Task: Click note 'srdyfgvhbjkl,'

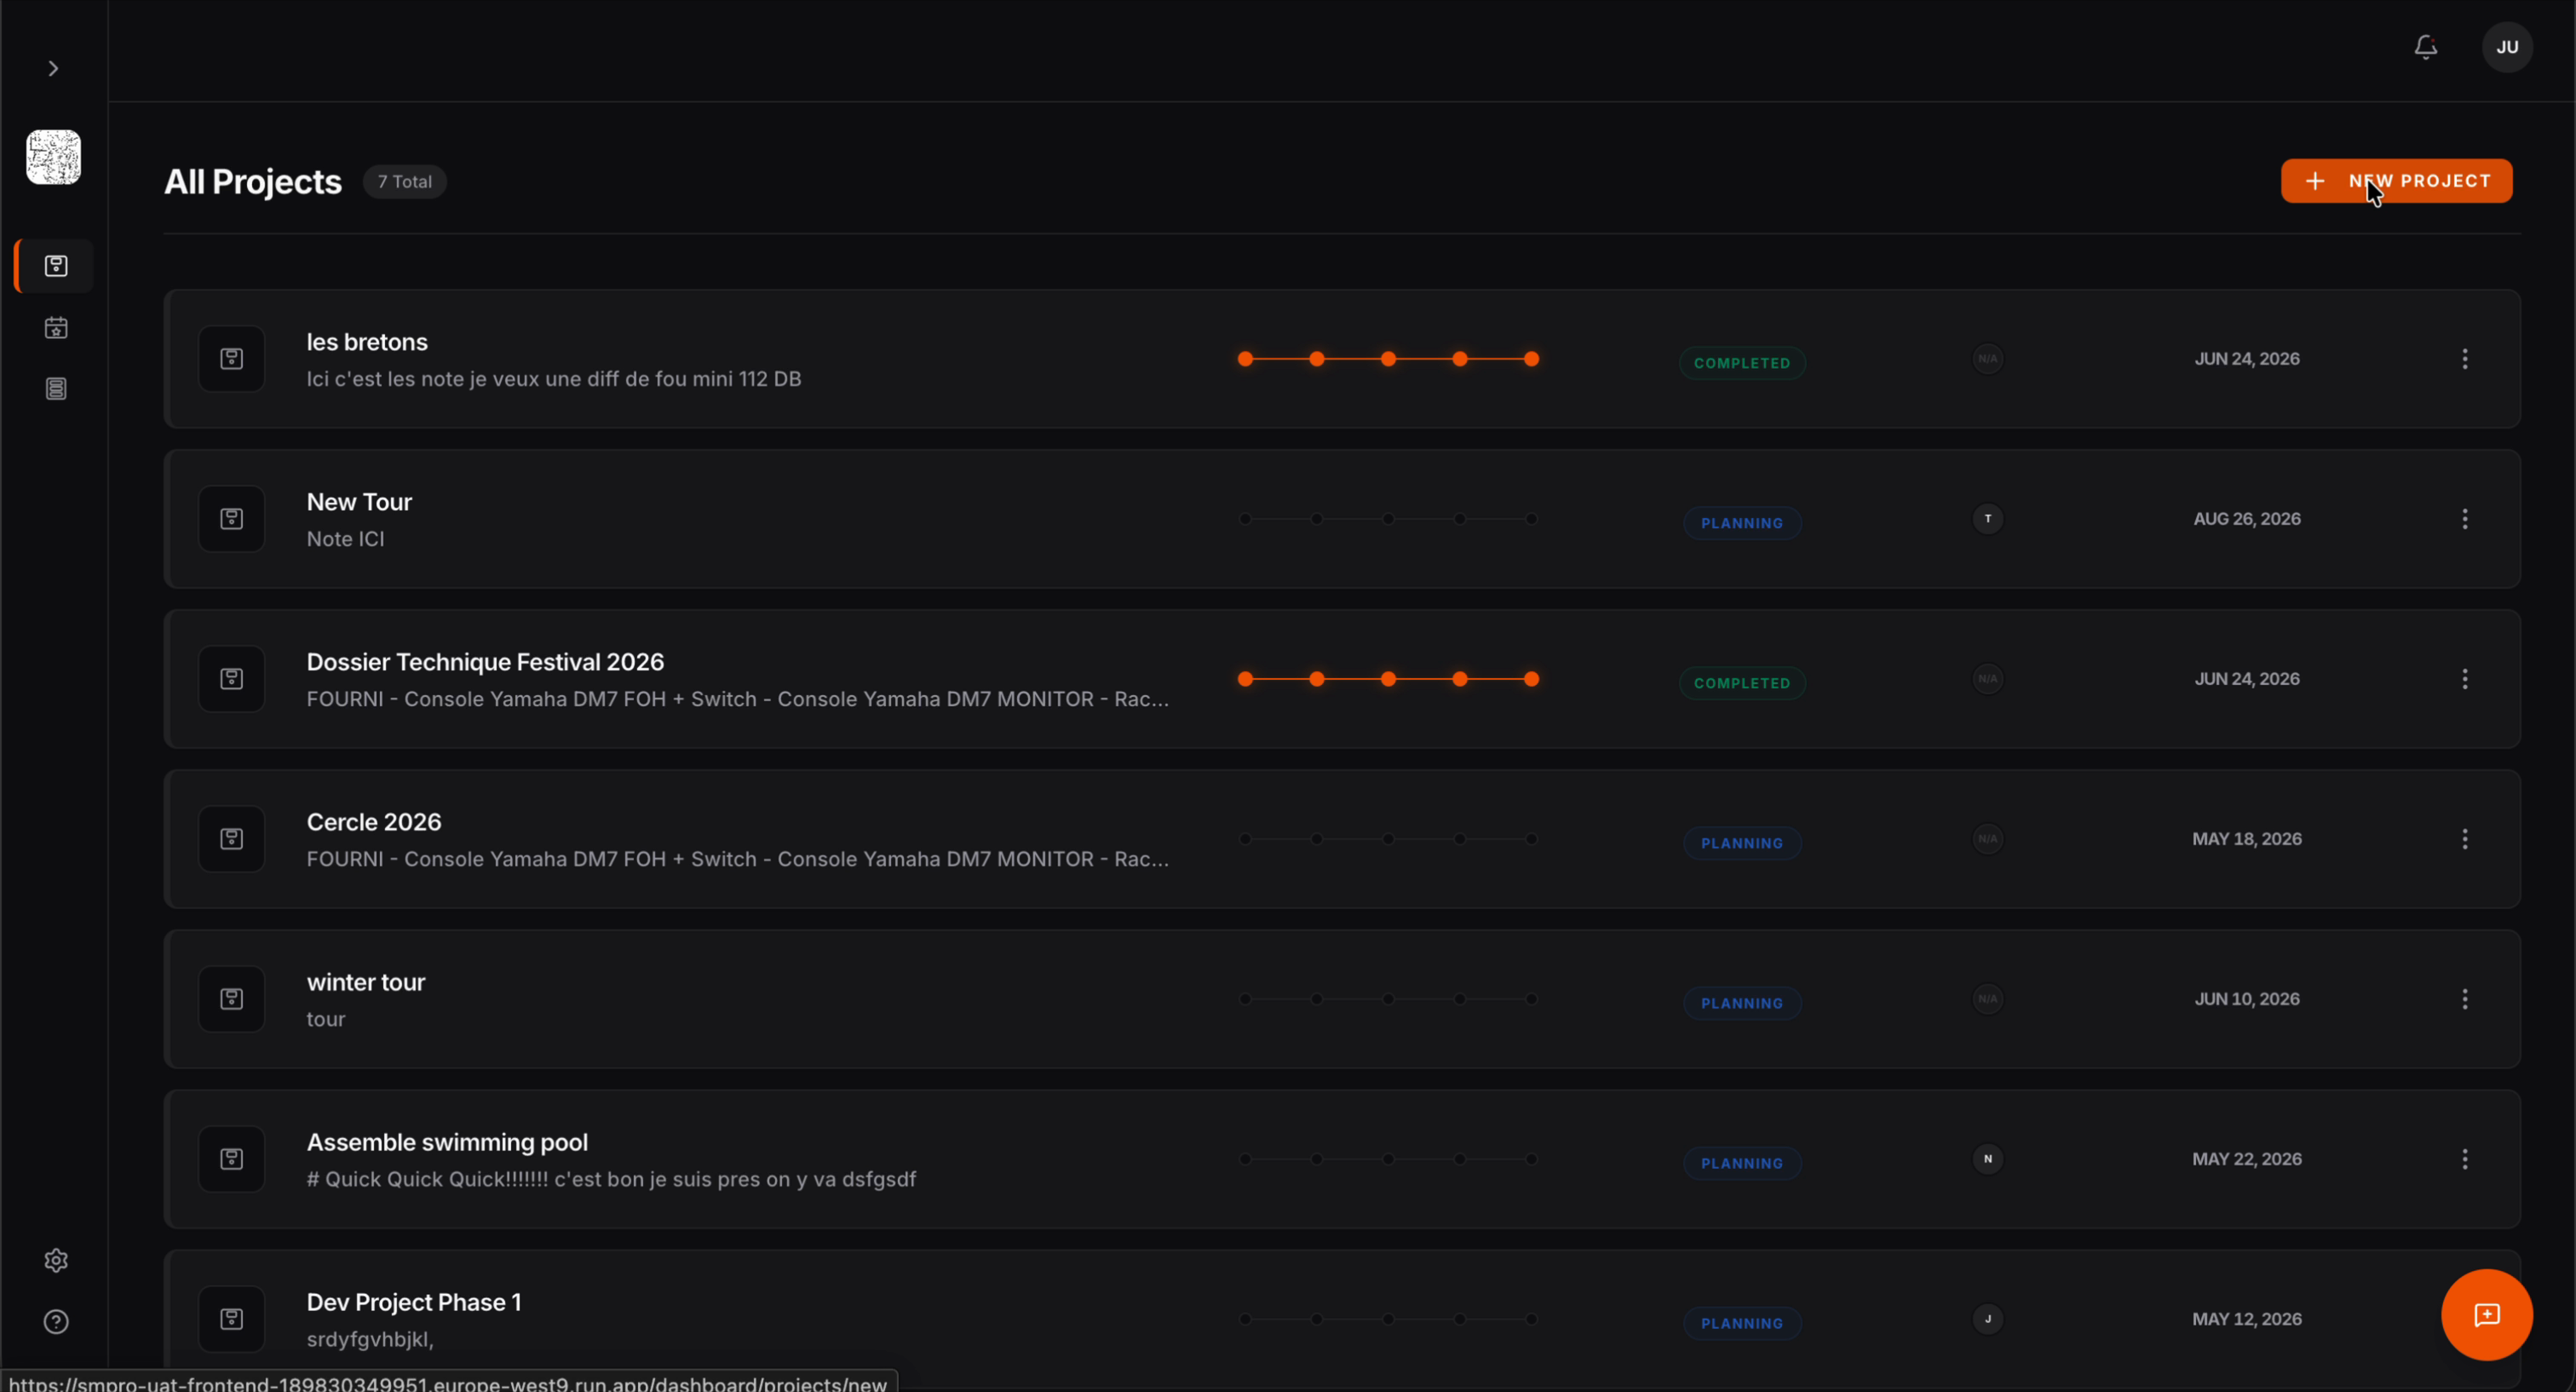Action: (370, 1339)
